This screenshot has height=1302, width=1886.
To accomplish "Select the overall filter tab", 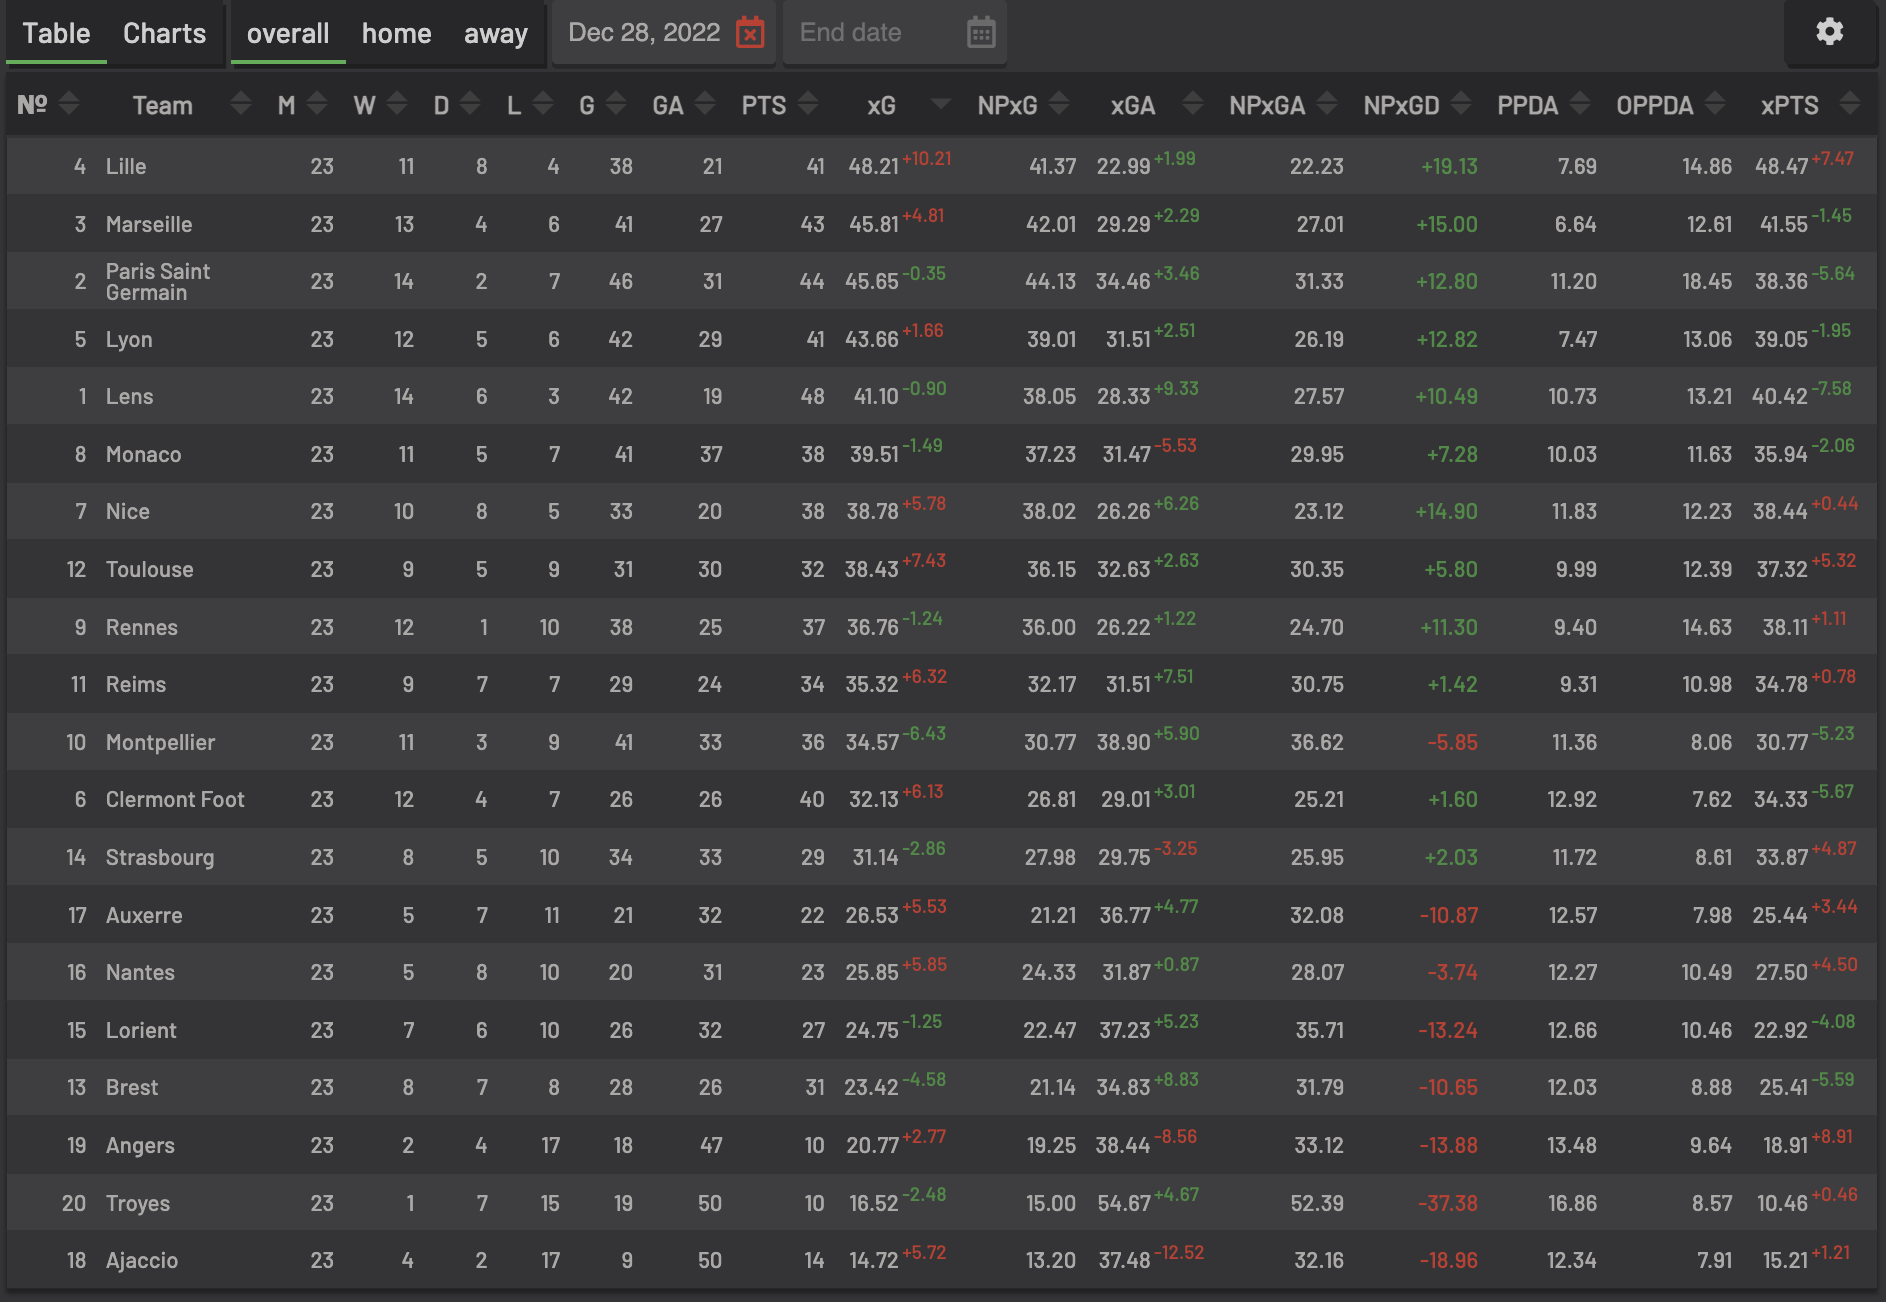I will pyautogui.click(x=288, y=33).
